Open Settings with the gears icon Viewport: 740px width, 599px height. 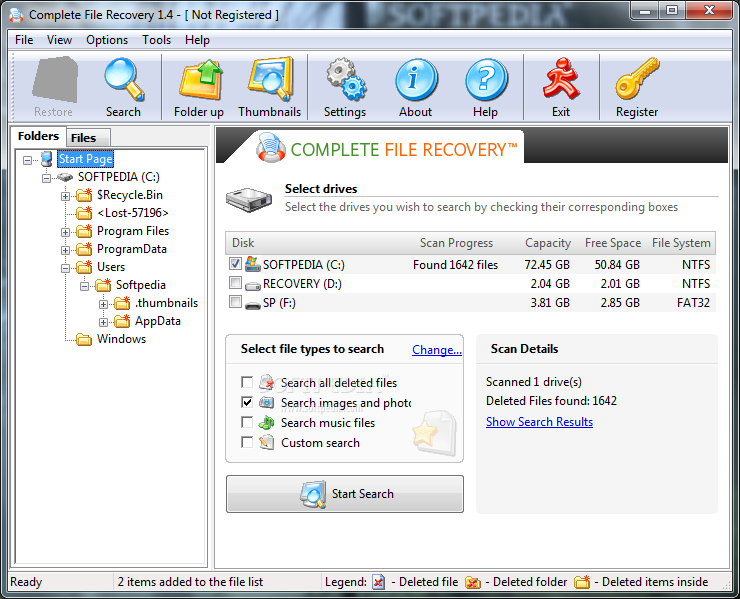tap(345, 79)
